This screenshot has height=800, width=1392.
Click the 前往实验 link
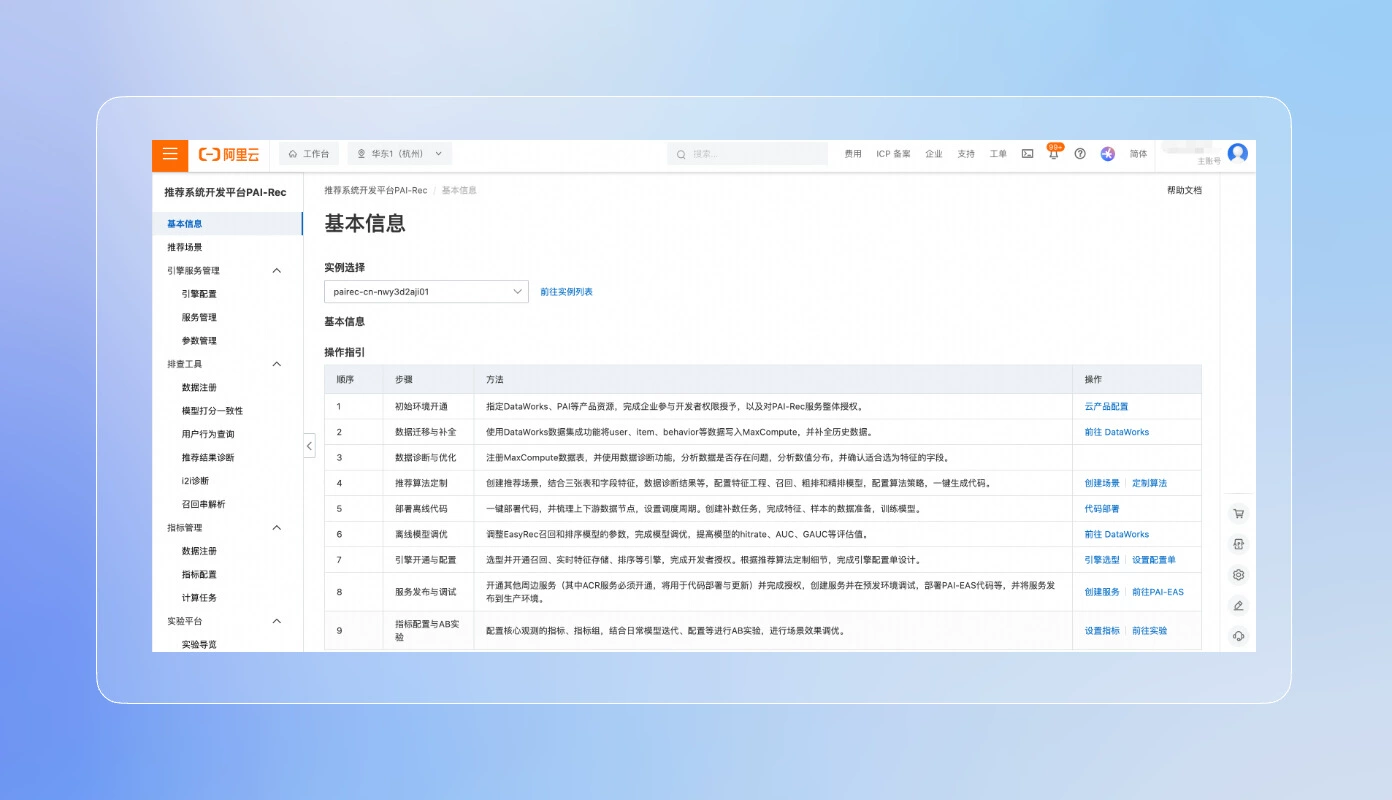click(x=1149, y=631)
